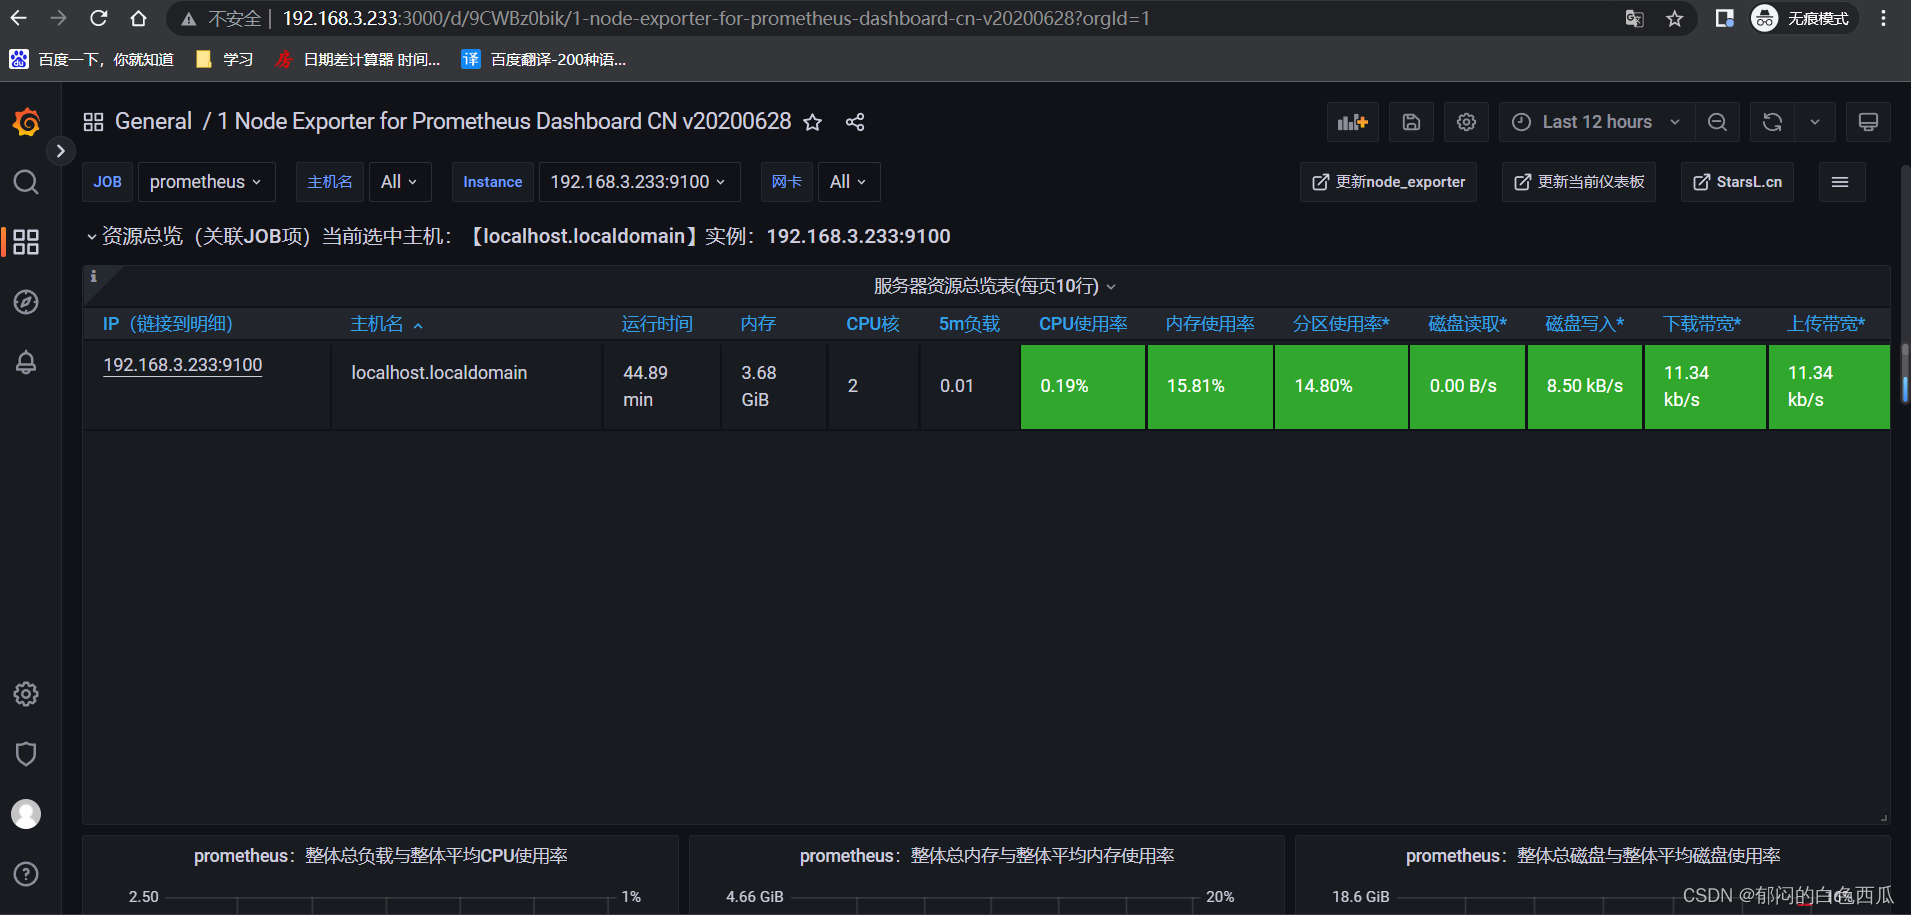Sort by 分区使用率* column header
This screenshot has width=1911, height=915.
[x=1341, y=324]
